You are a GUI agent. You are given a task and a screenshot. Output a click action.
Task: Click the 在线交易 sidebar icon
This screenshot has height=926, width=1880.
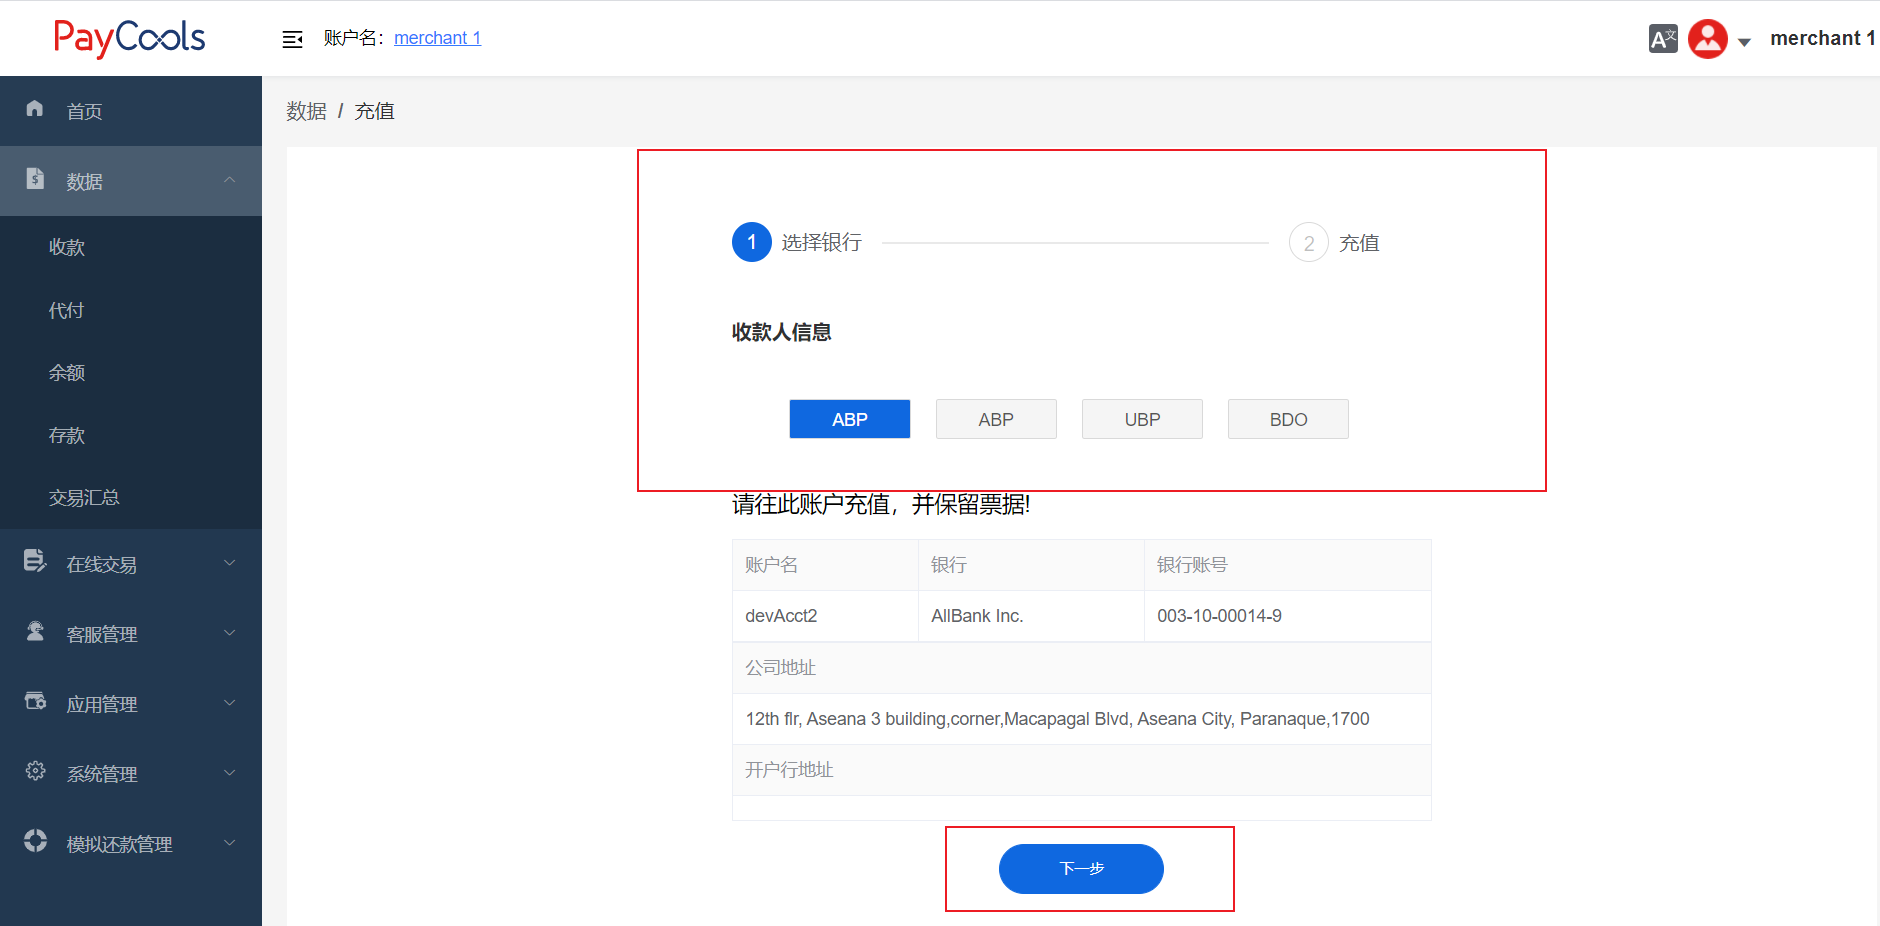[x=35, y=561]
